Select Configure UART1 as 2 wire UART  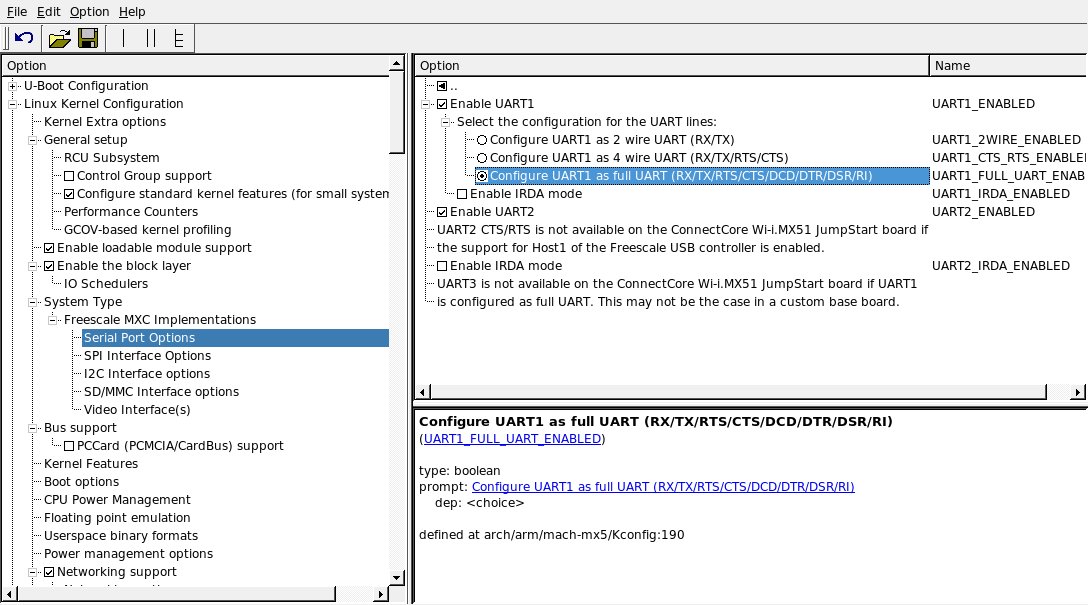482,140
